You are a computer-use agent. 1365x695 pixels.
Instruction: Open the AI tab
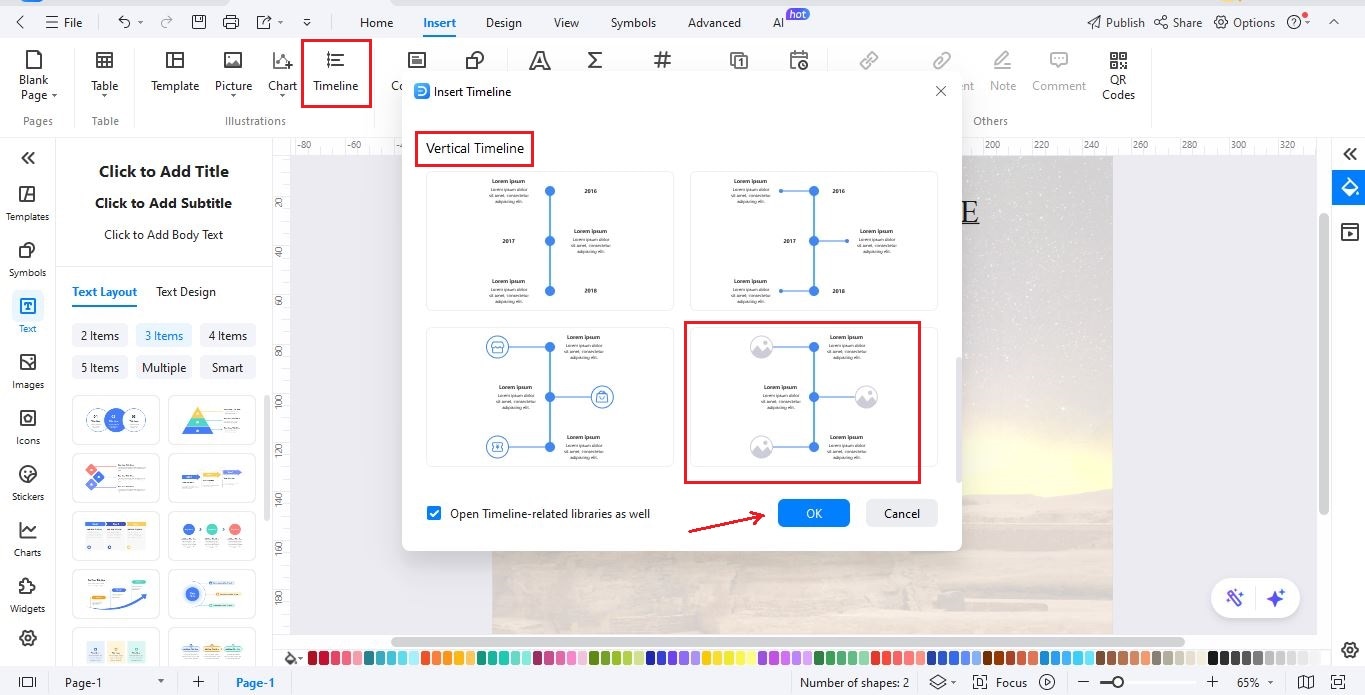click(x=778, y=22)
